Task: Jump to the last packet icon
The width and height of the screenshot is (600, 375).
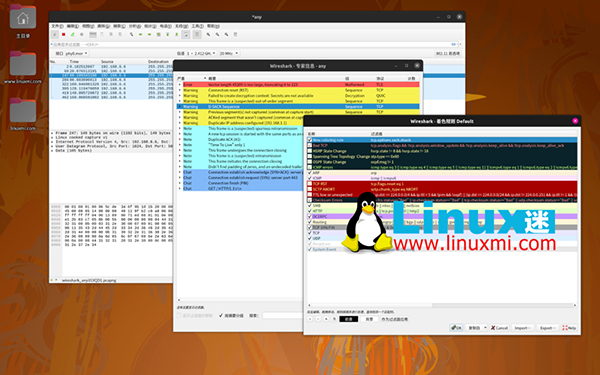Action: click(x=176, y=34)
